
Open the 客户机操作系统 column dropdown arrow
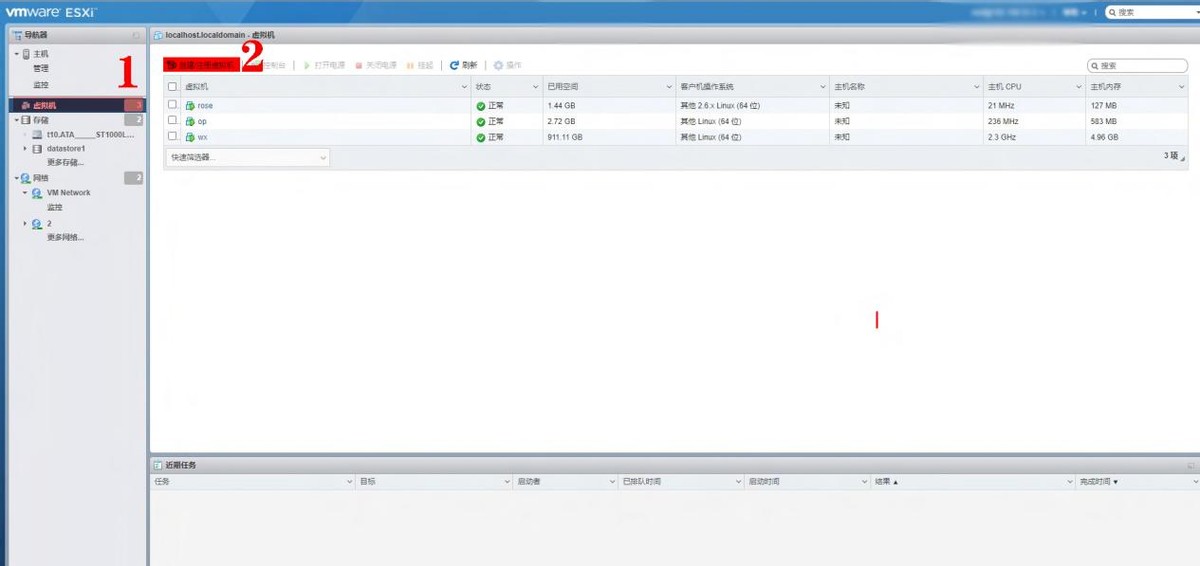822,87
